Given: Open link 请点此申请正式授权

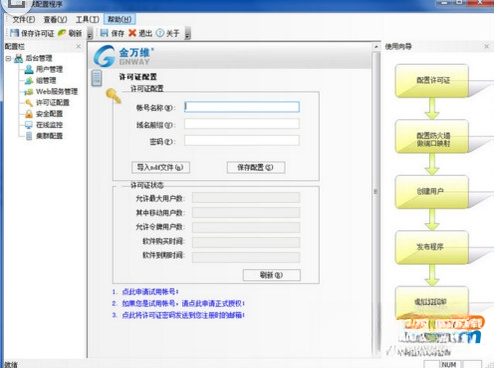Looking at the screenshot, I should 213,303.
